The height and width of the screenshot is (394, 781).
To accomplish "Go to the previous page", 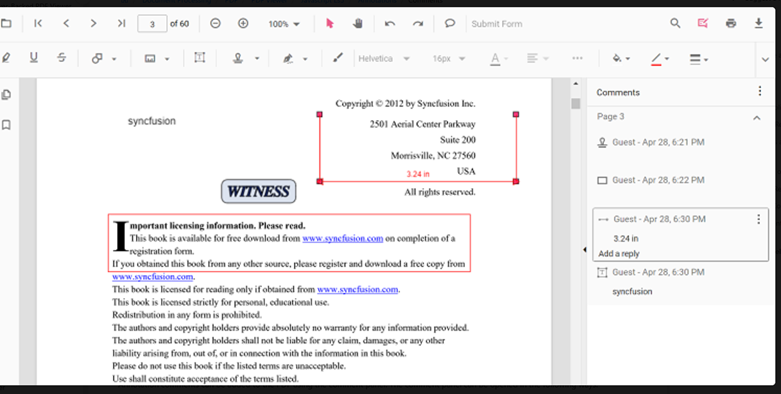I will (x=66, y=23).
